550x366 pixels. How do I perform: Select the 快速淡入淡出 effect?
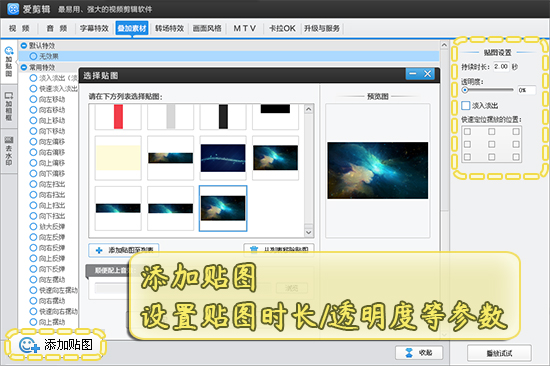coord(54,88)
